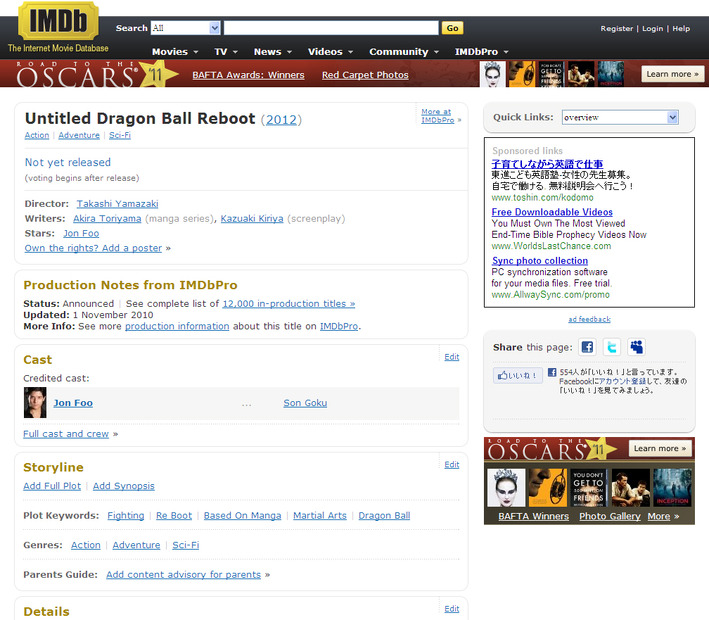Open Re Boot plot keyword
Screen dimensions: 709x620
pos(174,516)
